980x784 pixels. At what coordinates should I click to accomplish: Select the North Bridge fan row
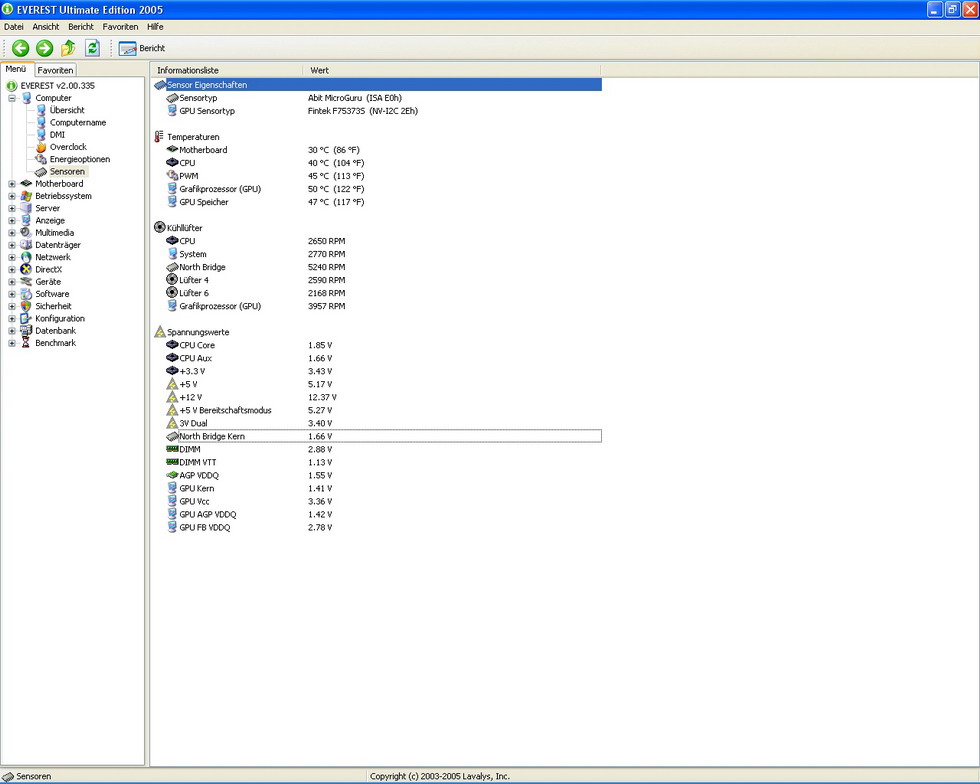384,267
